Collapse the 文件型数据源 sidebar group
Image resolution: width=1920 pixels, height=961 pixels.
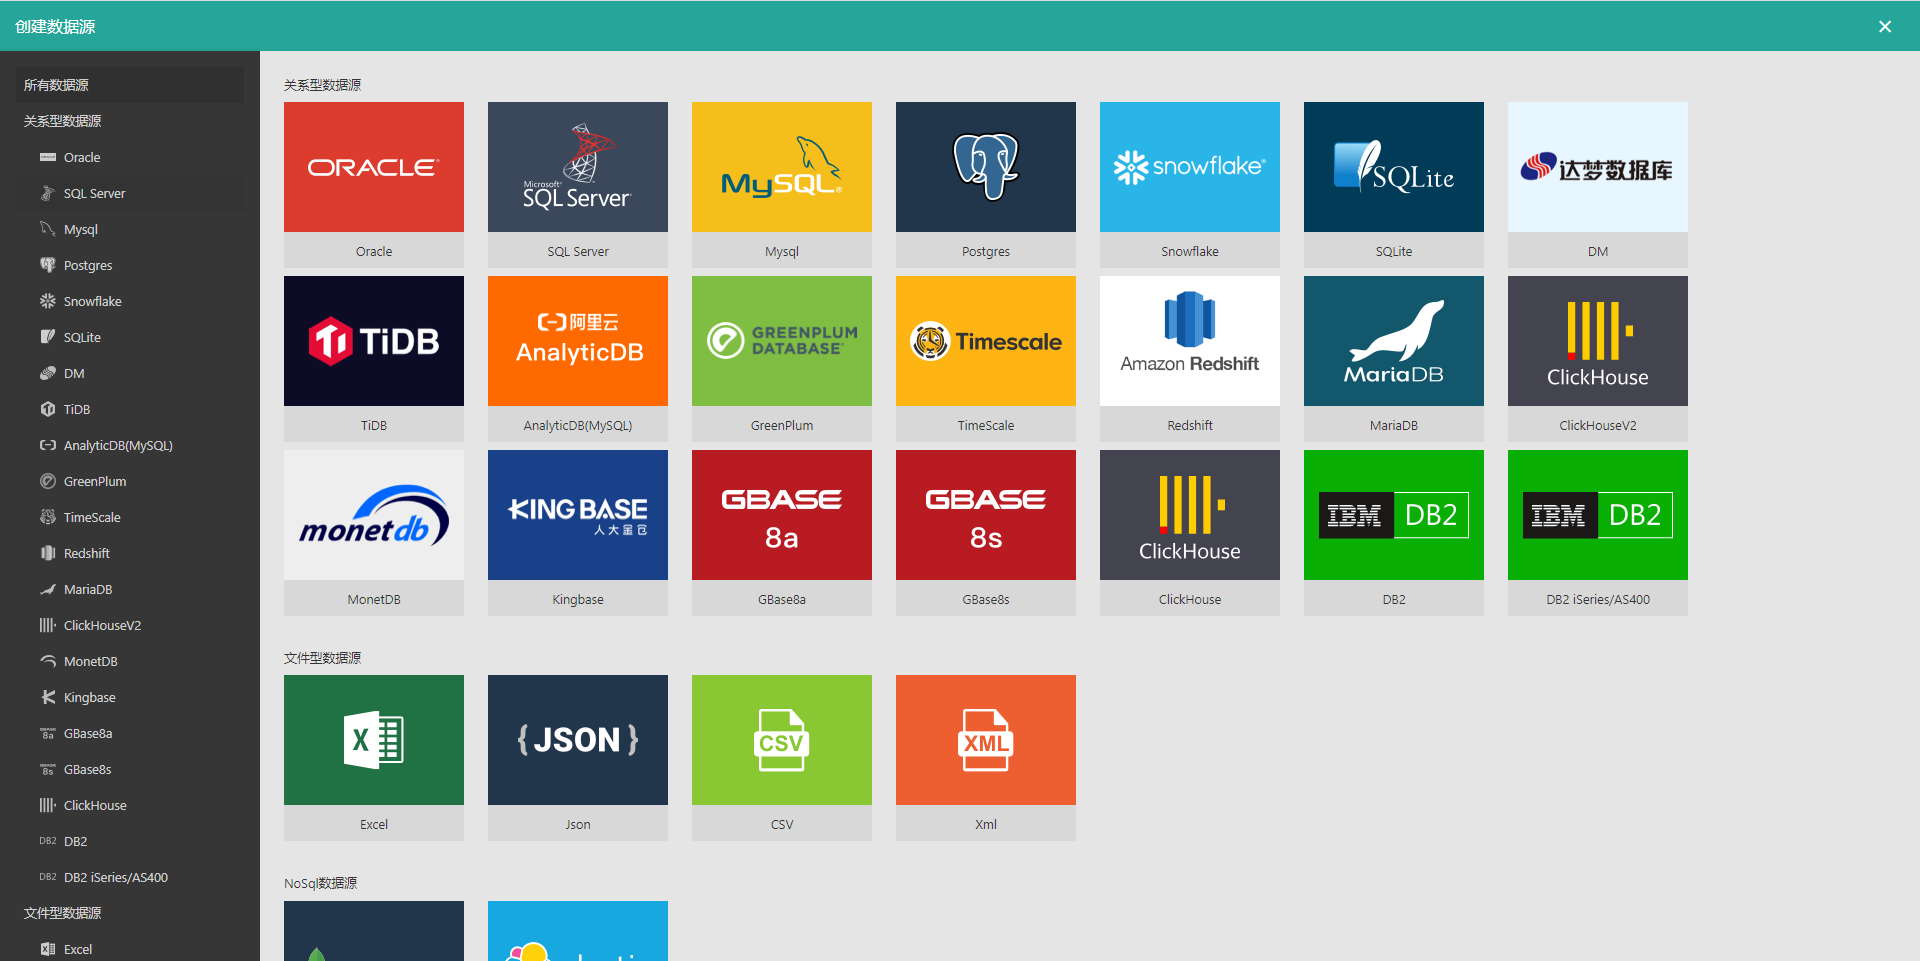pos(130,913)
